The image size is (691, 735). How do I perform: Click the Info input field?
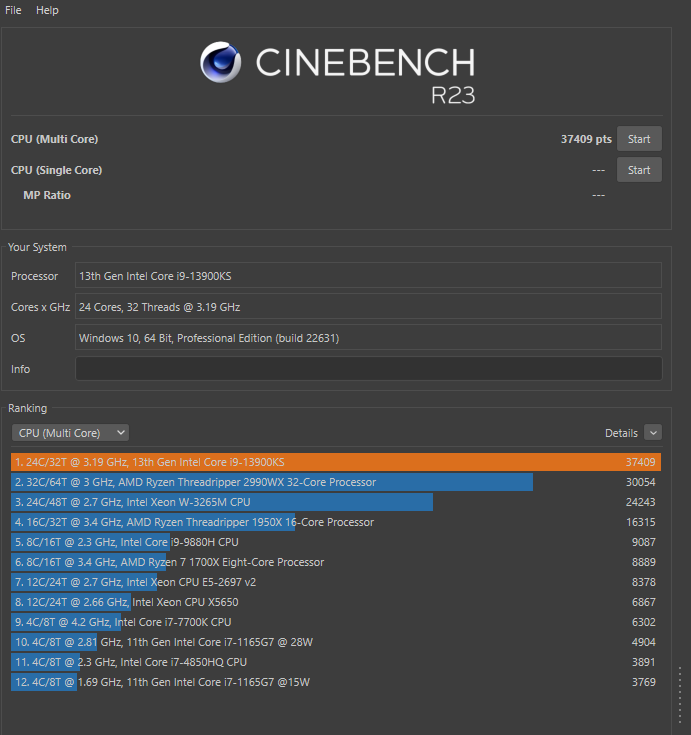coord(368,368)
